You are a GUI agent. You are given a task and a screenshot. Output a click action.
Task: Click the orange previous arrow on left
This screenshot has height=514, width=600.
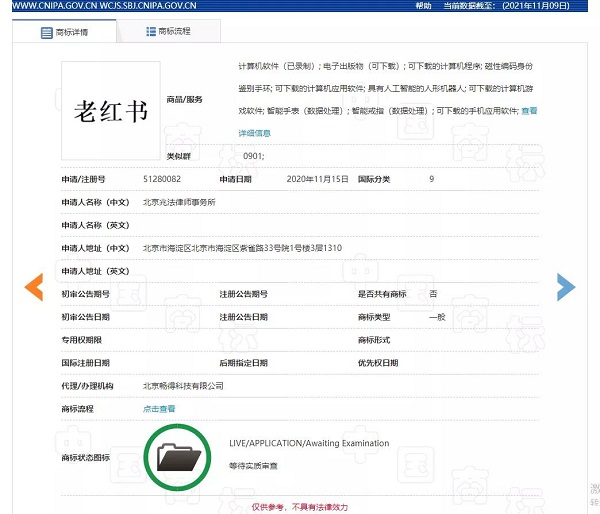point(34,286)
